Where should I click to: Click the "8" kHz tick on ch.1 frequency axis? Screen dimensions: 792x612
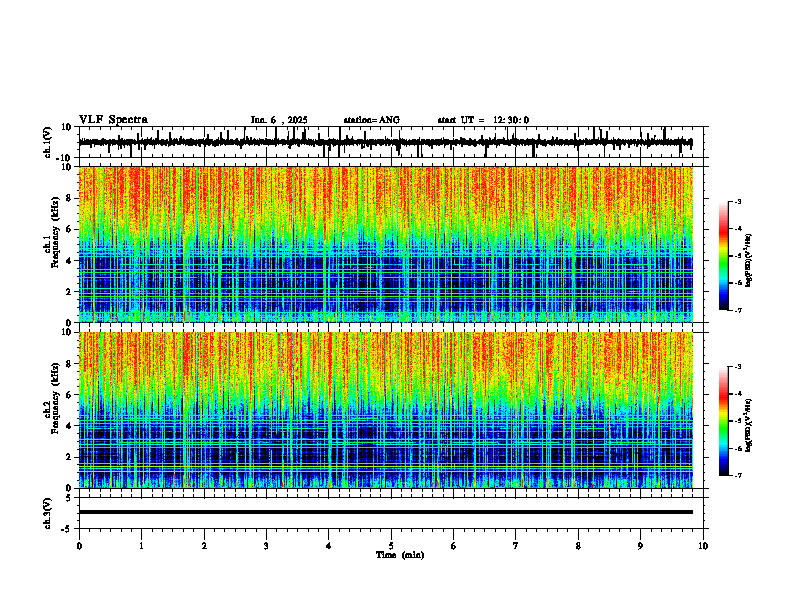[x=69, y=198]
